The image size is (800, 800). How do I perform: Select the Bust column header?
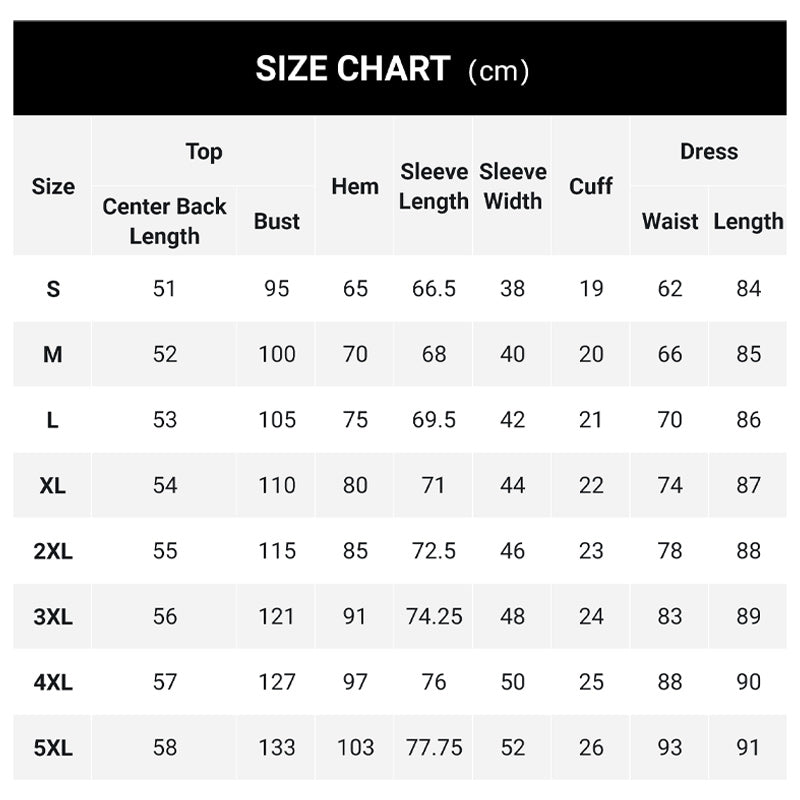pos(277,221)
